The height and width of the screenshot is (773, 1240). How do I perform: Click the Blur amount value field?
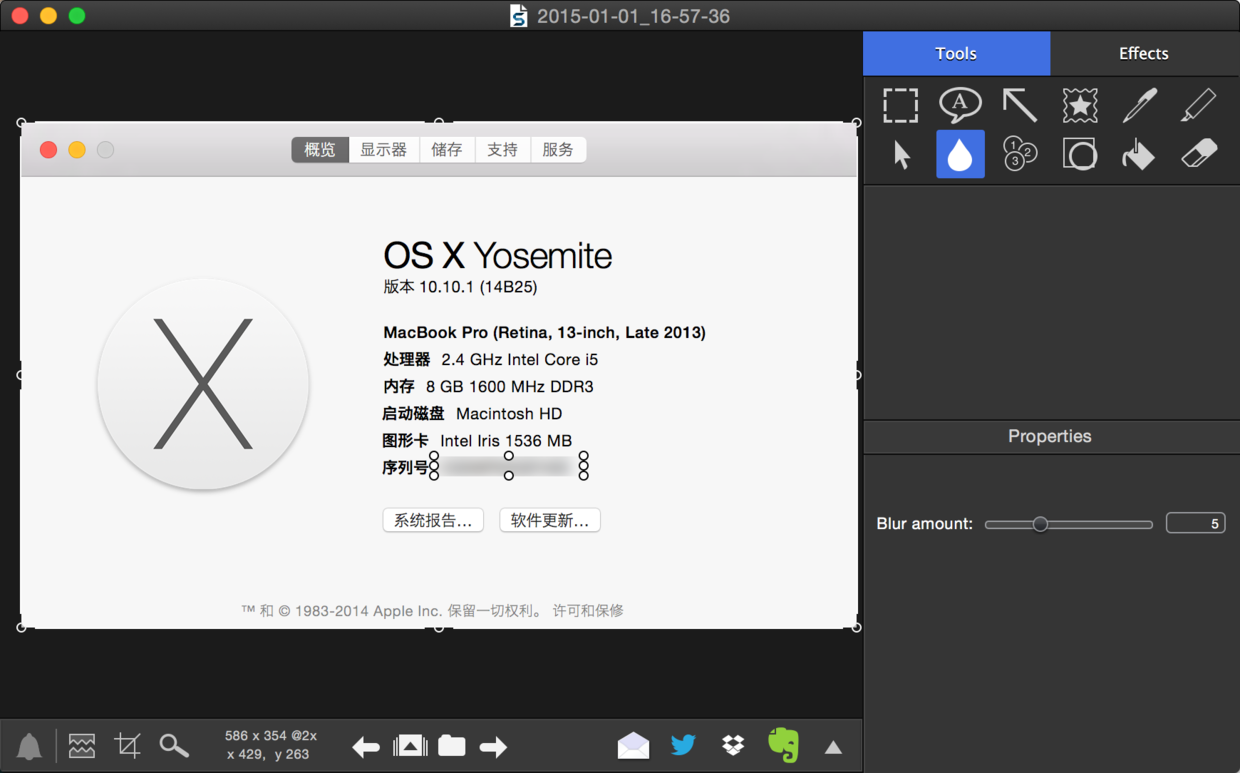[1195, 523]
